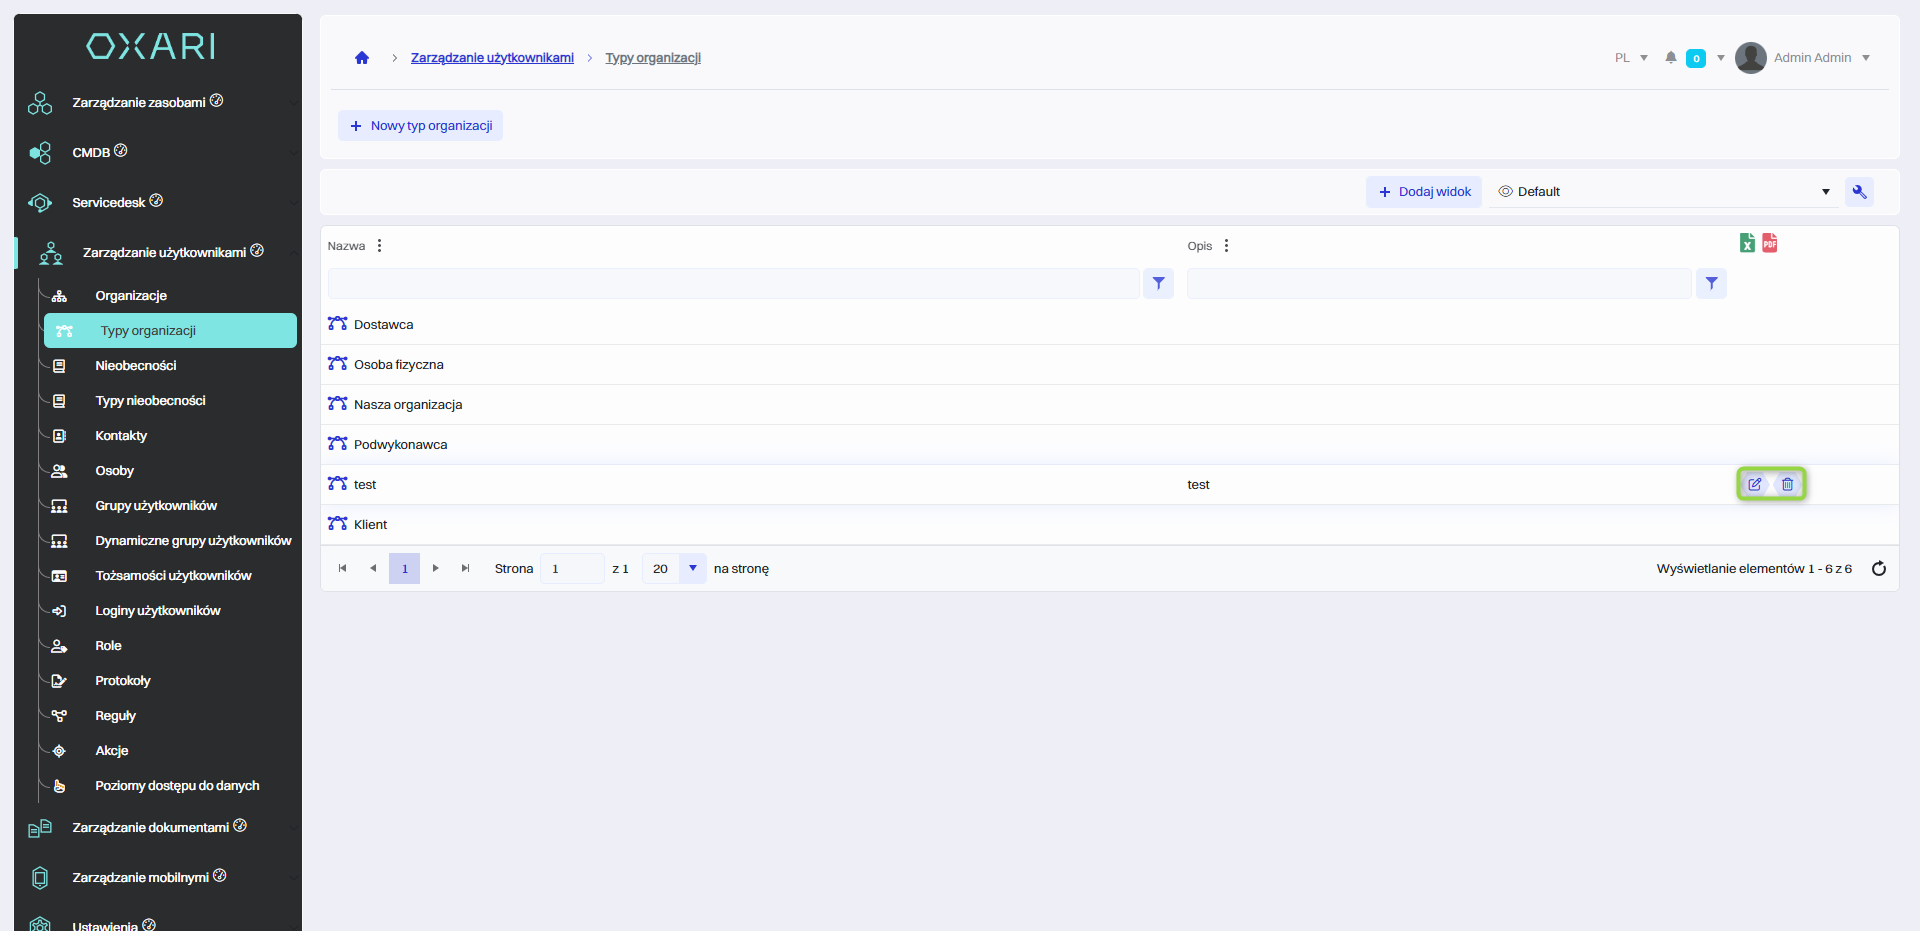
Task: Expand the CMDB sidebar section
Action: coord(91,153)
